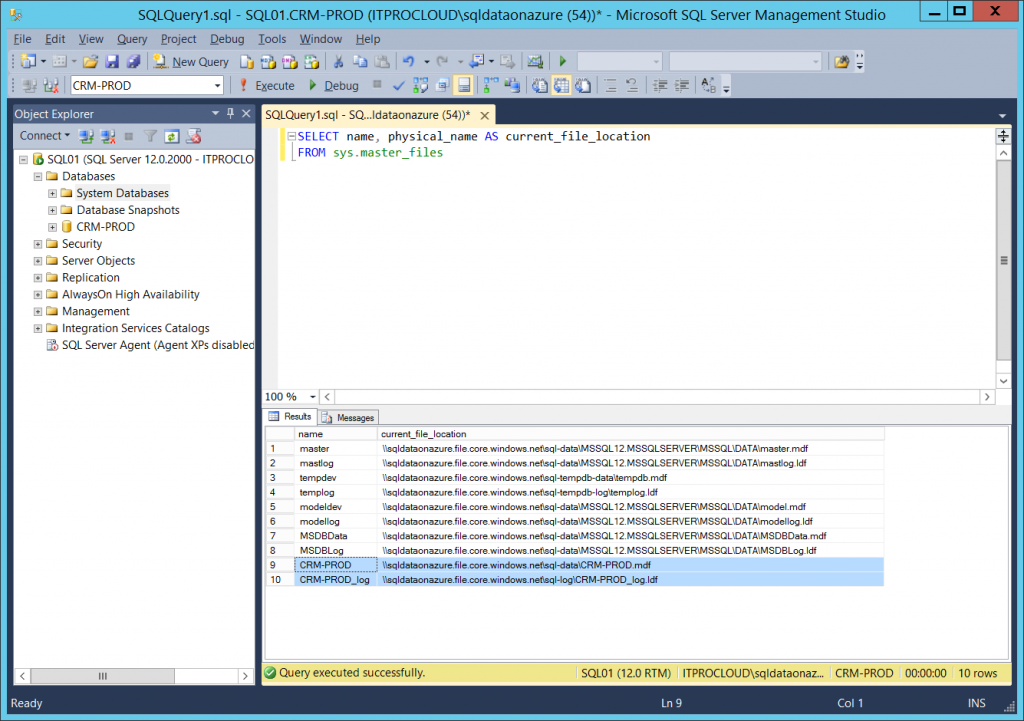The image size is (1024, 721).
Task: Click the green Start arrow in the top toolbar
Action: [x=562, y=61]
